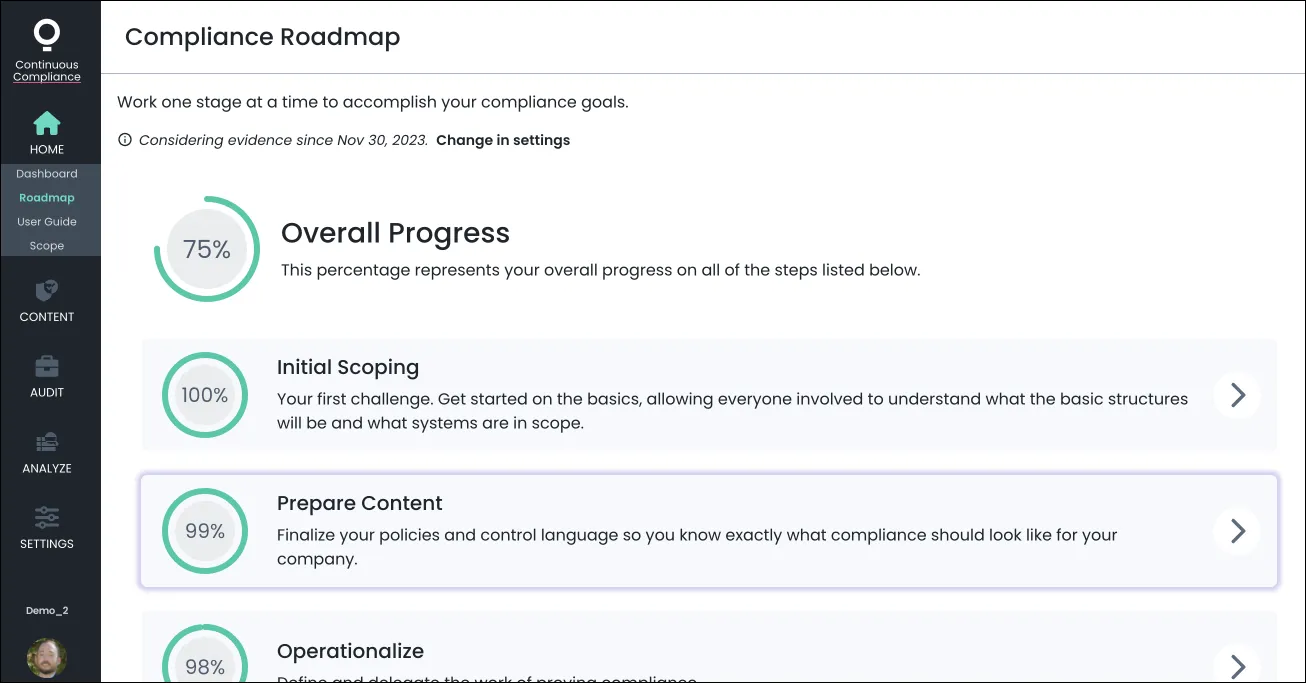Click the info icon next to evidence date

tap(124, 140)
